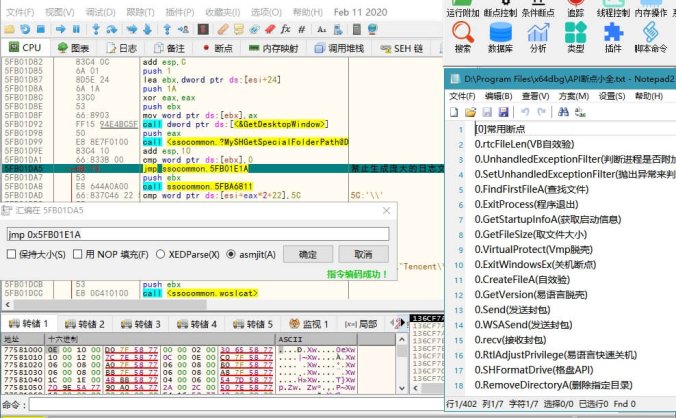The width and height of the screenshot is (676, 418).
Task: Switch to the 内存映射 tab
Action: (x=274, y=48)
